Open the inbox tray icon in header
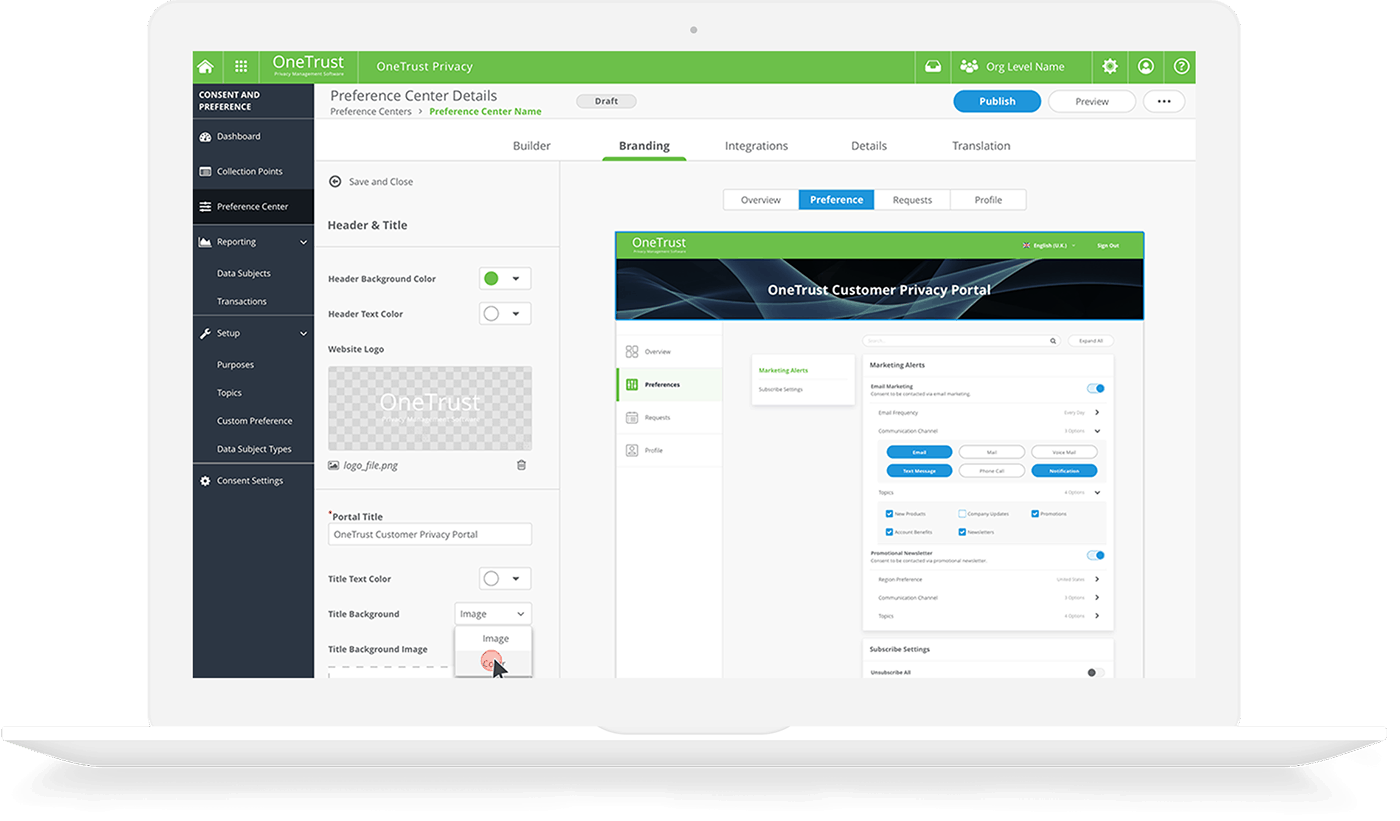This screenshot has height=821, width=1400. tap(932, 67)
